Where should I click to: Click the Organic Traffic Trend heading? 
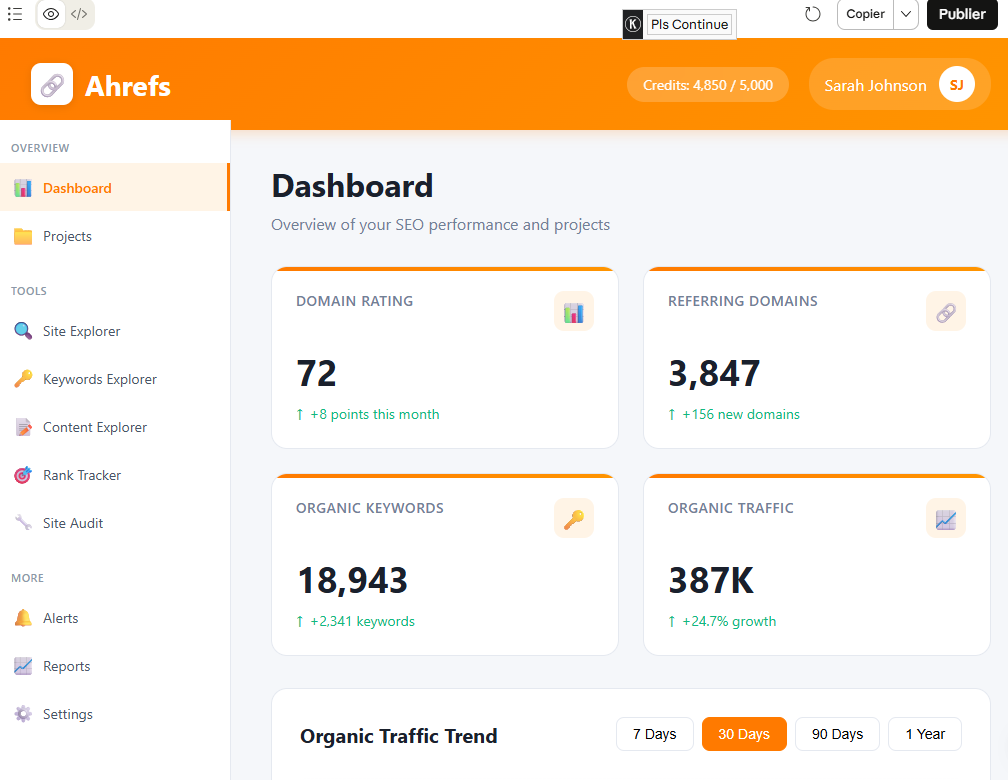pyautogui.click(x=399, y=736)
